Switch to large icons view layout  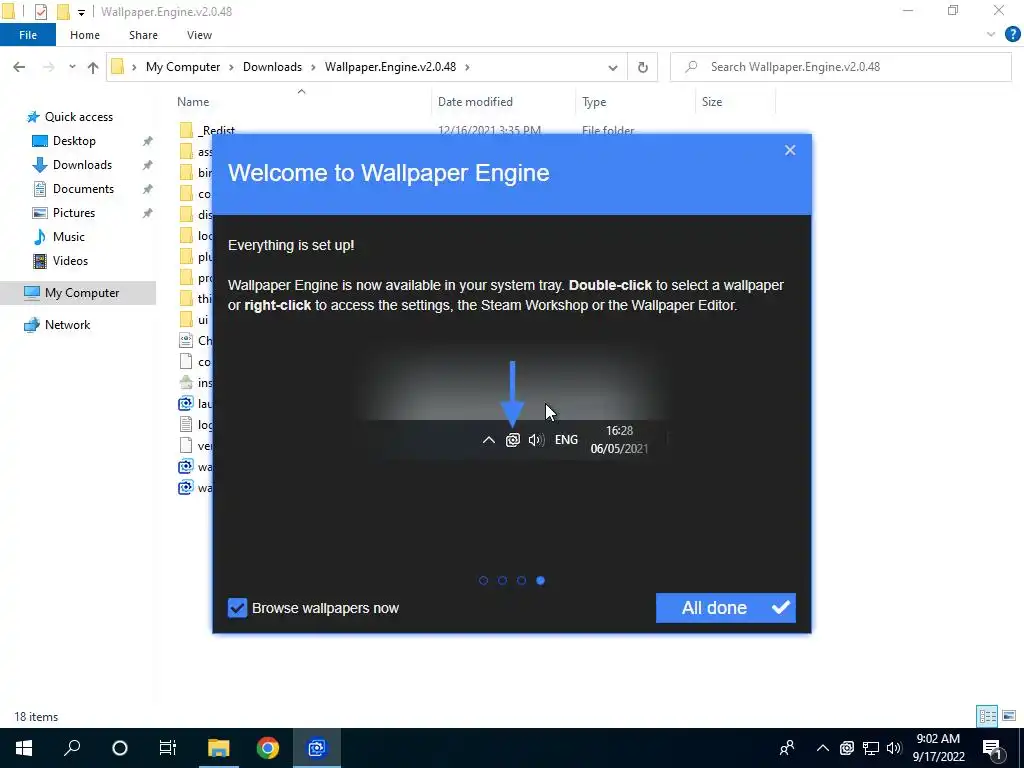point(1009,716)
